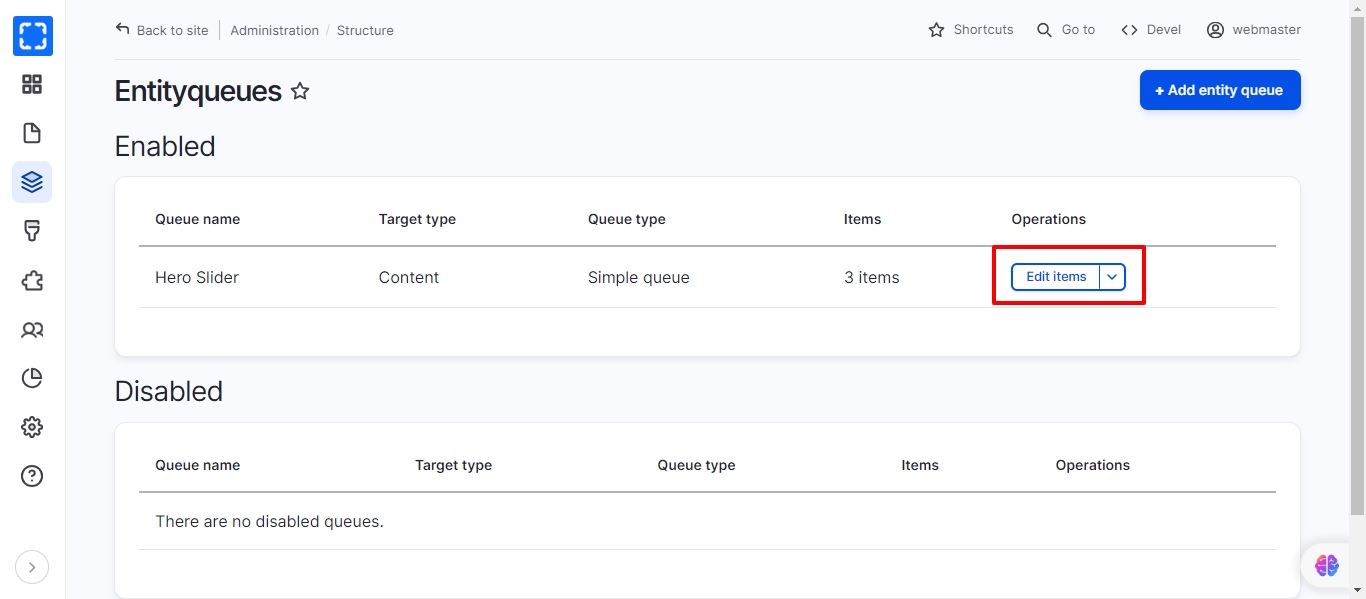The height and width of the screenshot is (599, 1366).
Task: Open the Extend puzzle icon in sidebar
Action: click(x=32, y=280)
